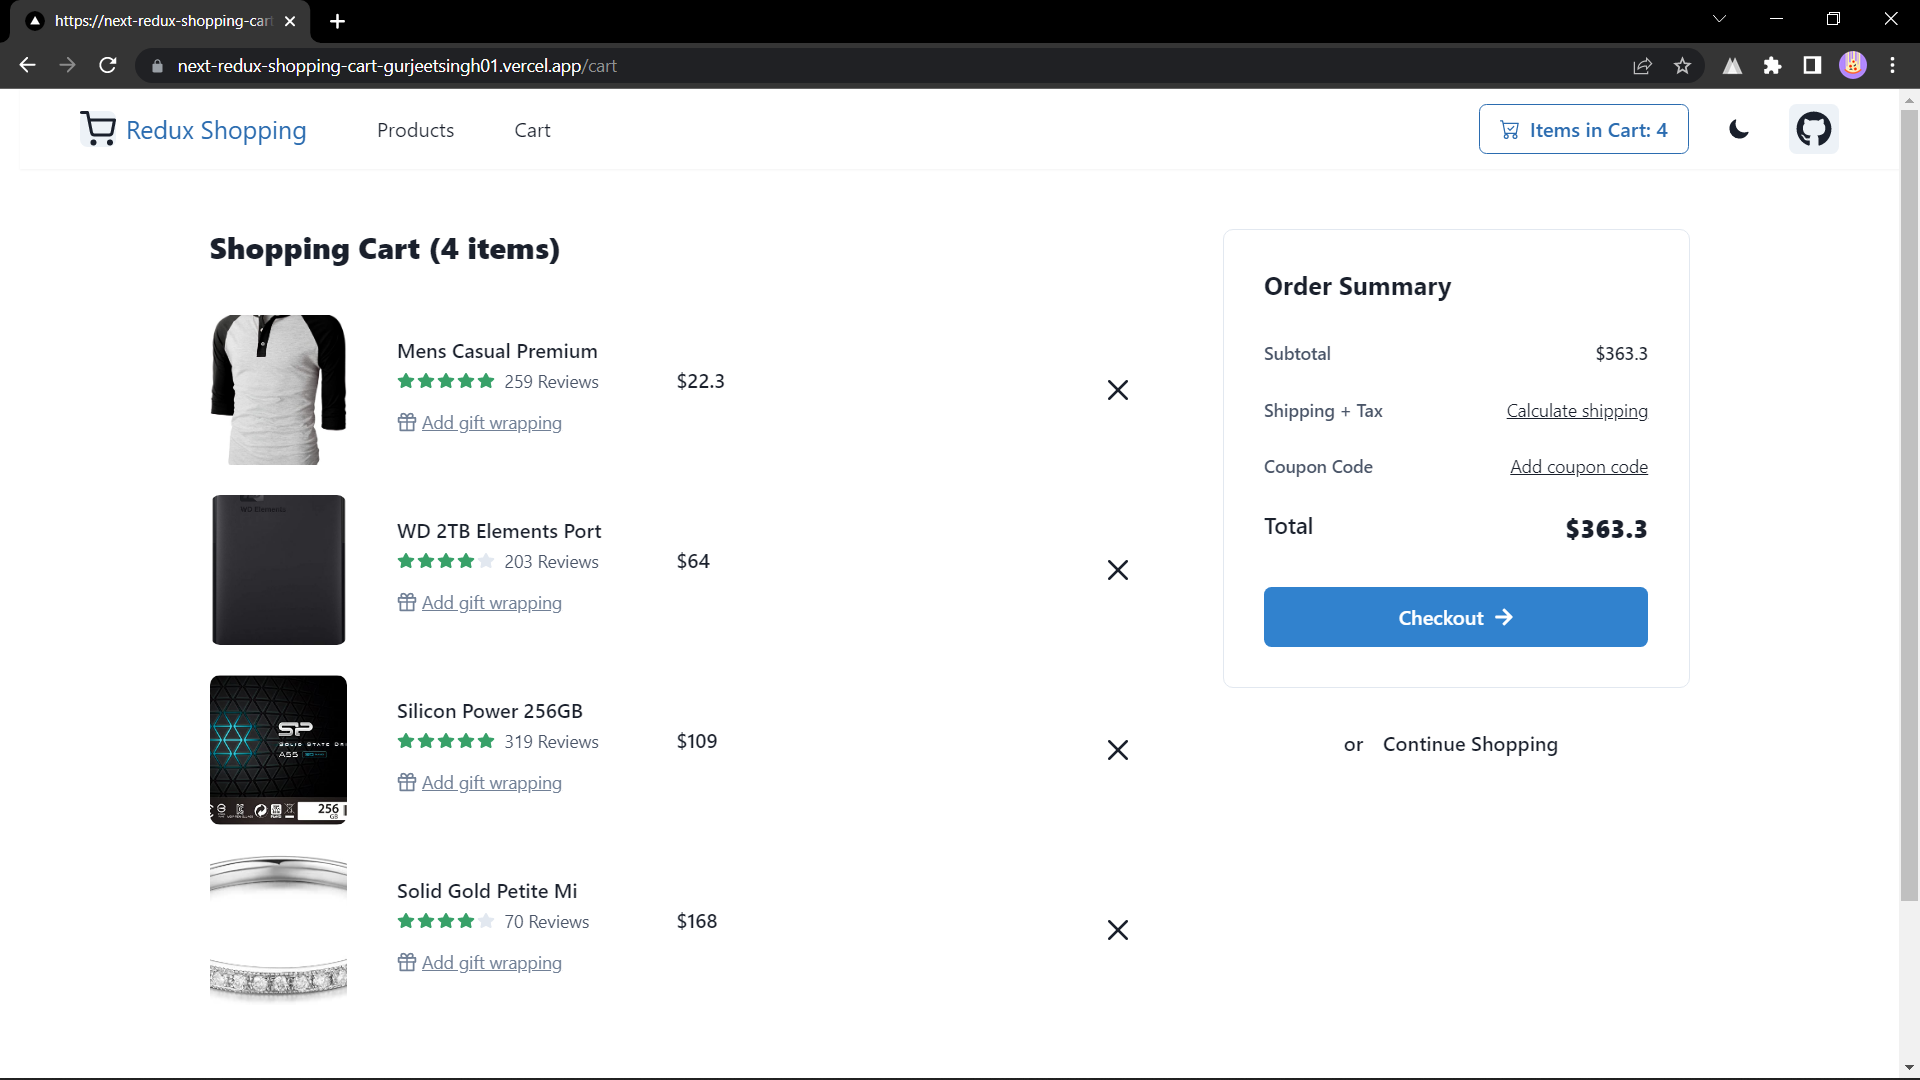Click the bookmark star in the address bar
The height and width of the screenshot is (1080, 1920).
[1682, 65]
